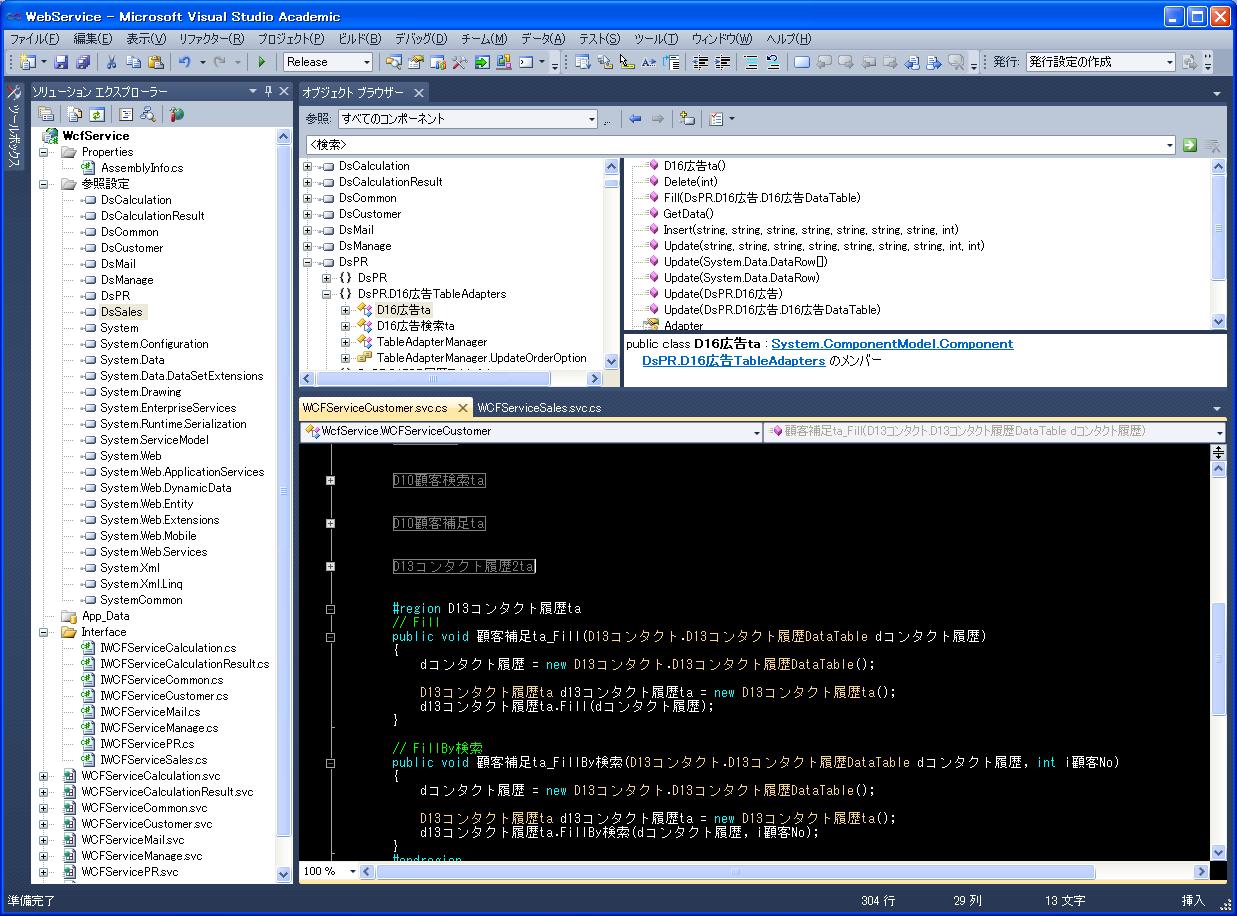Click the Object Browser search field
This screenshot has width=1237, height=916.
[739, 145]
